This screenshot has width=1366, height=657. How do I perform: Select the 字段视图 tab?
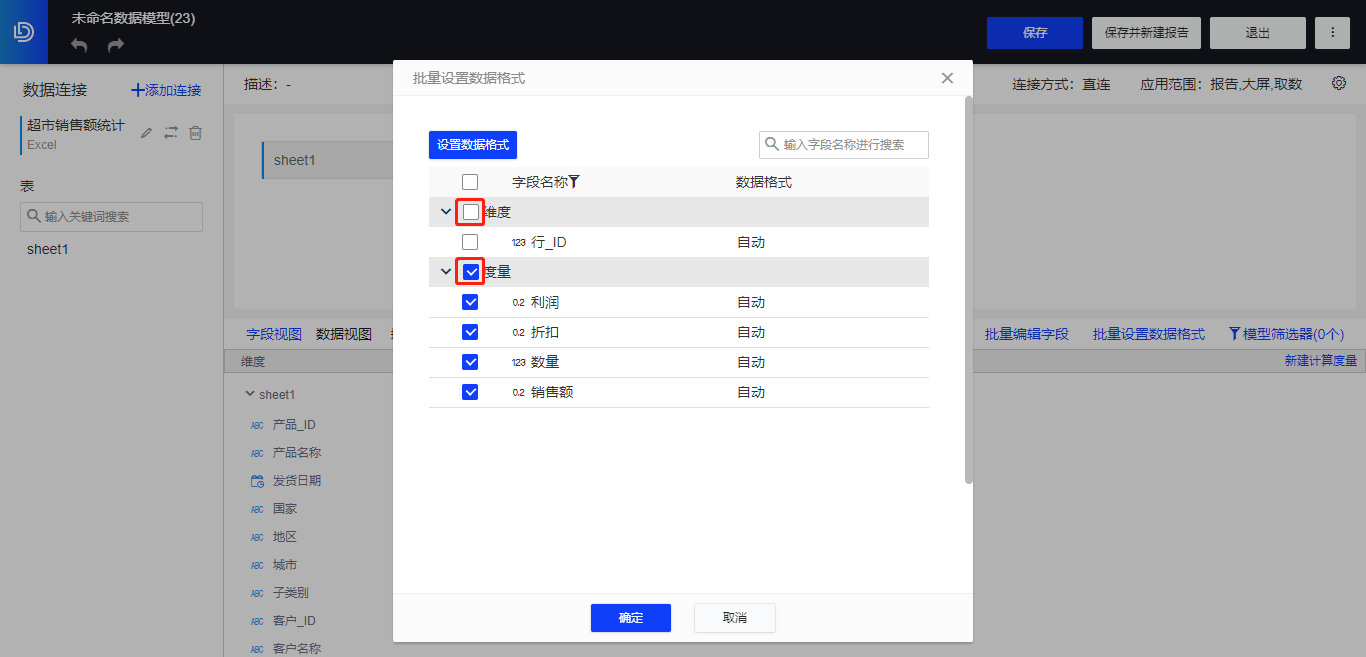(x=273, y=333)
